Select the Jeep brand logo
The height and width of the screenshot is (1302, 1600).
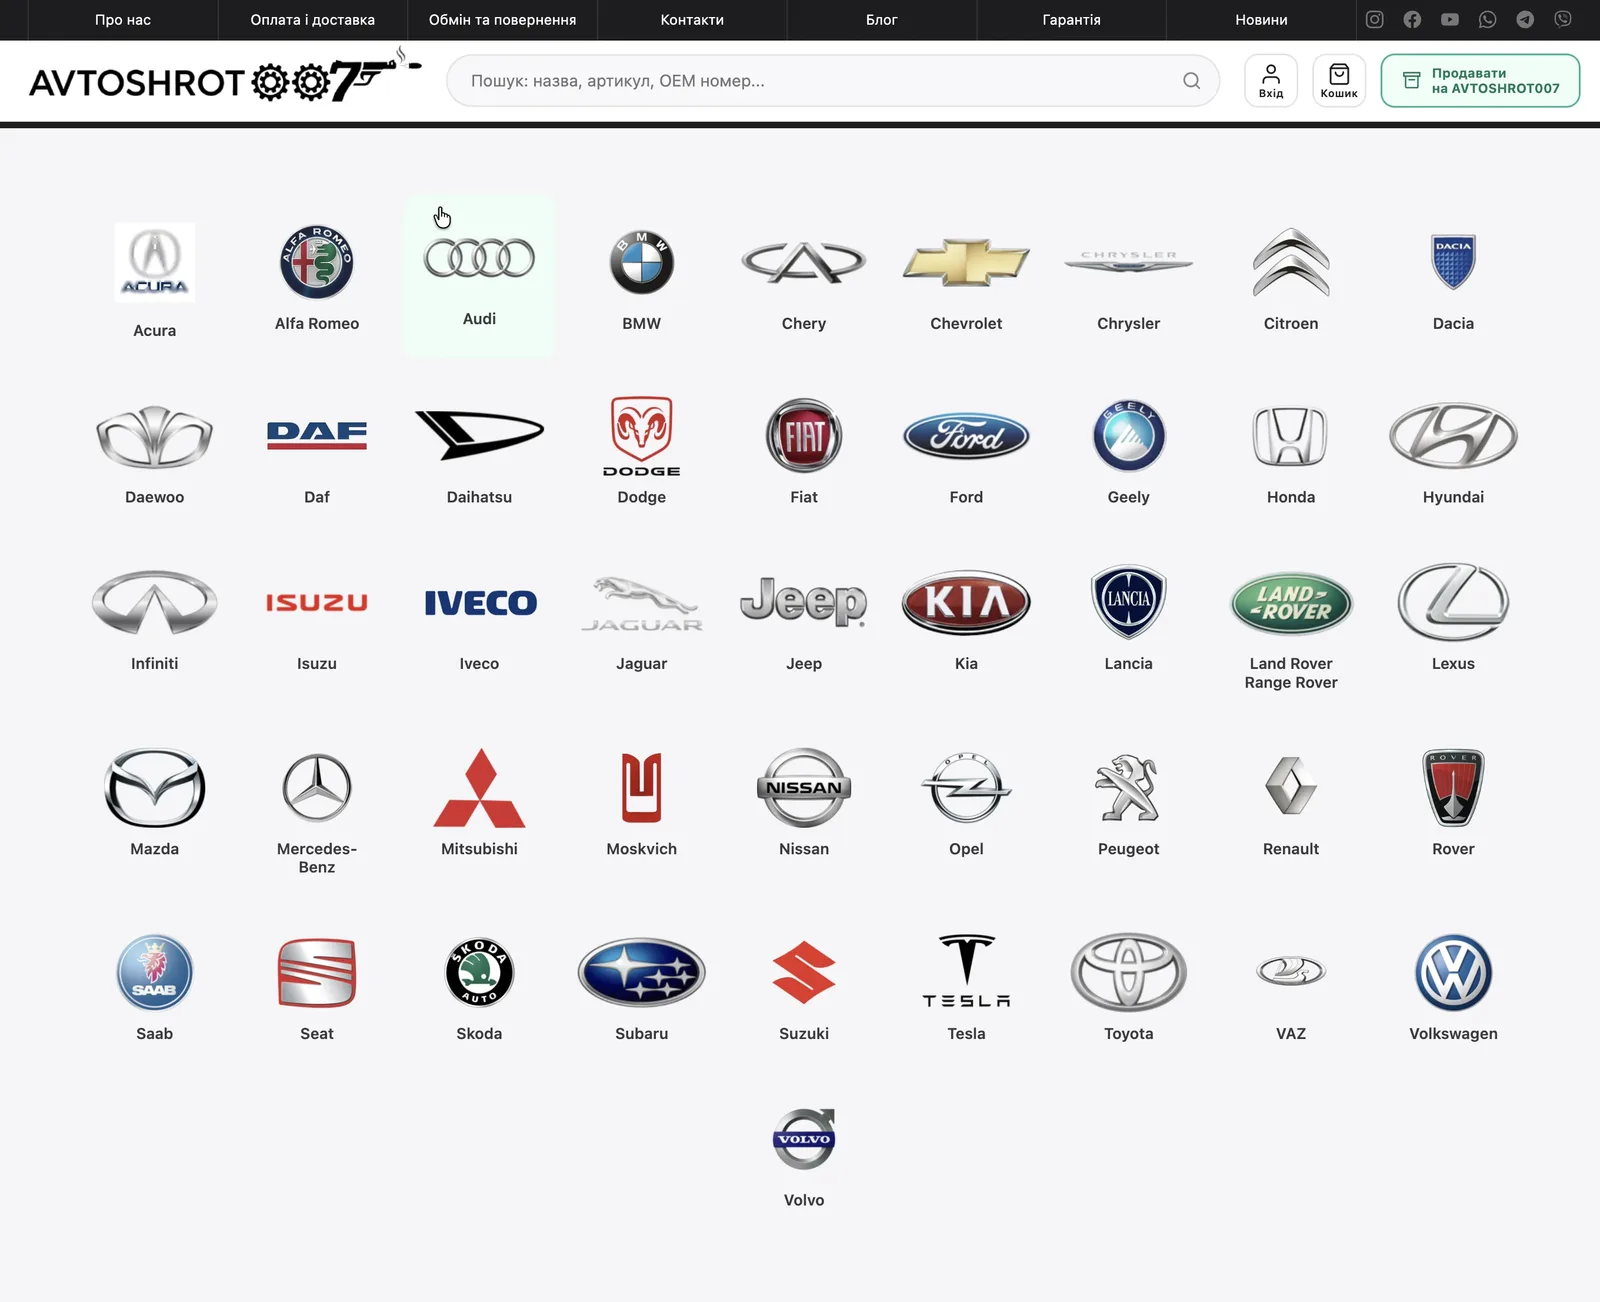pos(804,602)
